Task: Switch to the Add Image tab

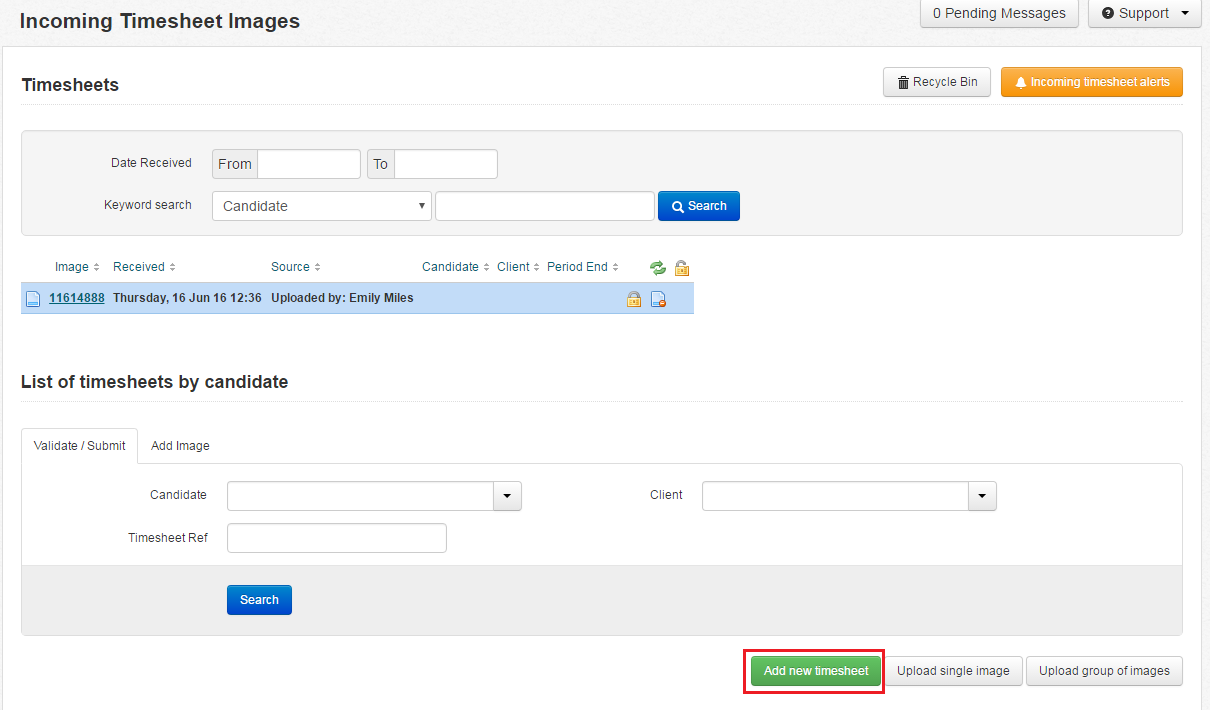Action: 180,446
